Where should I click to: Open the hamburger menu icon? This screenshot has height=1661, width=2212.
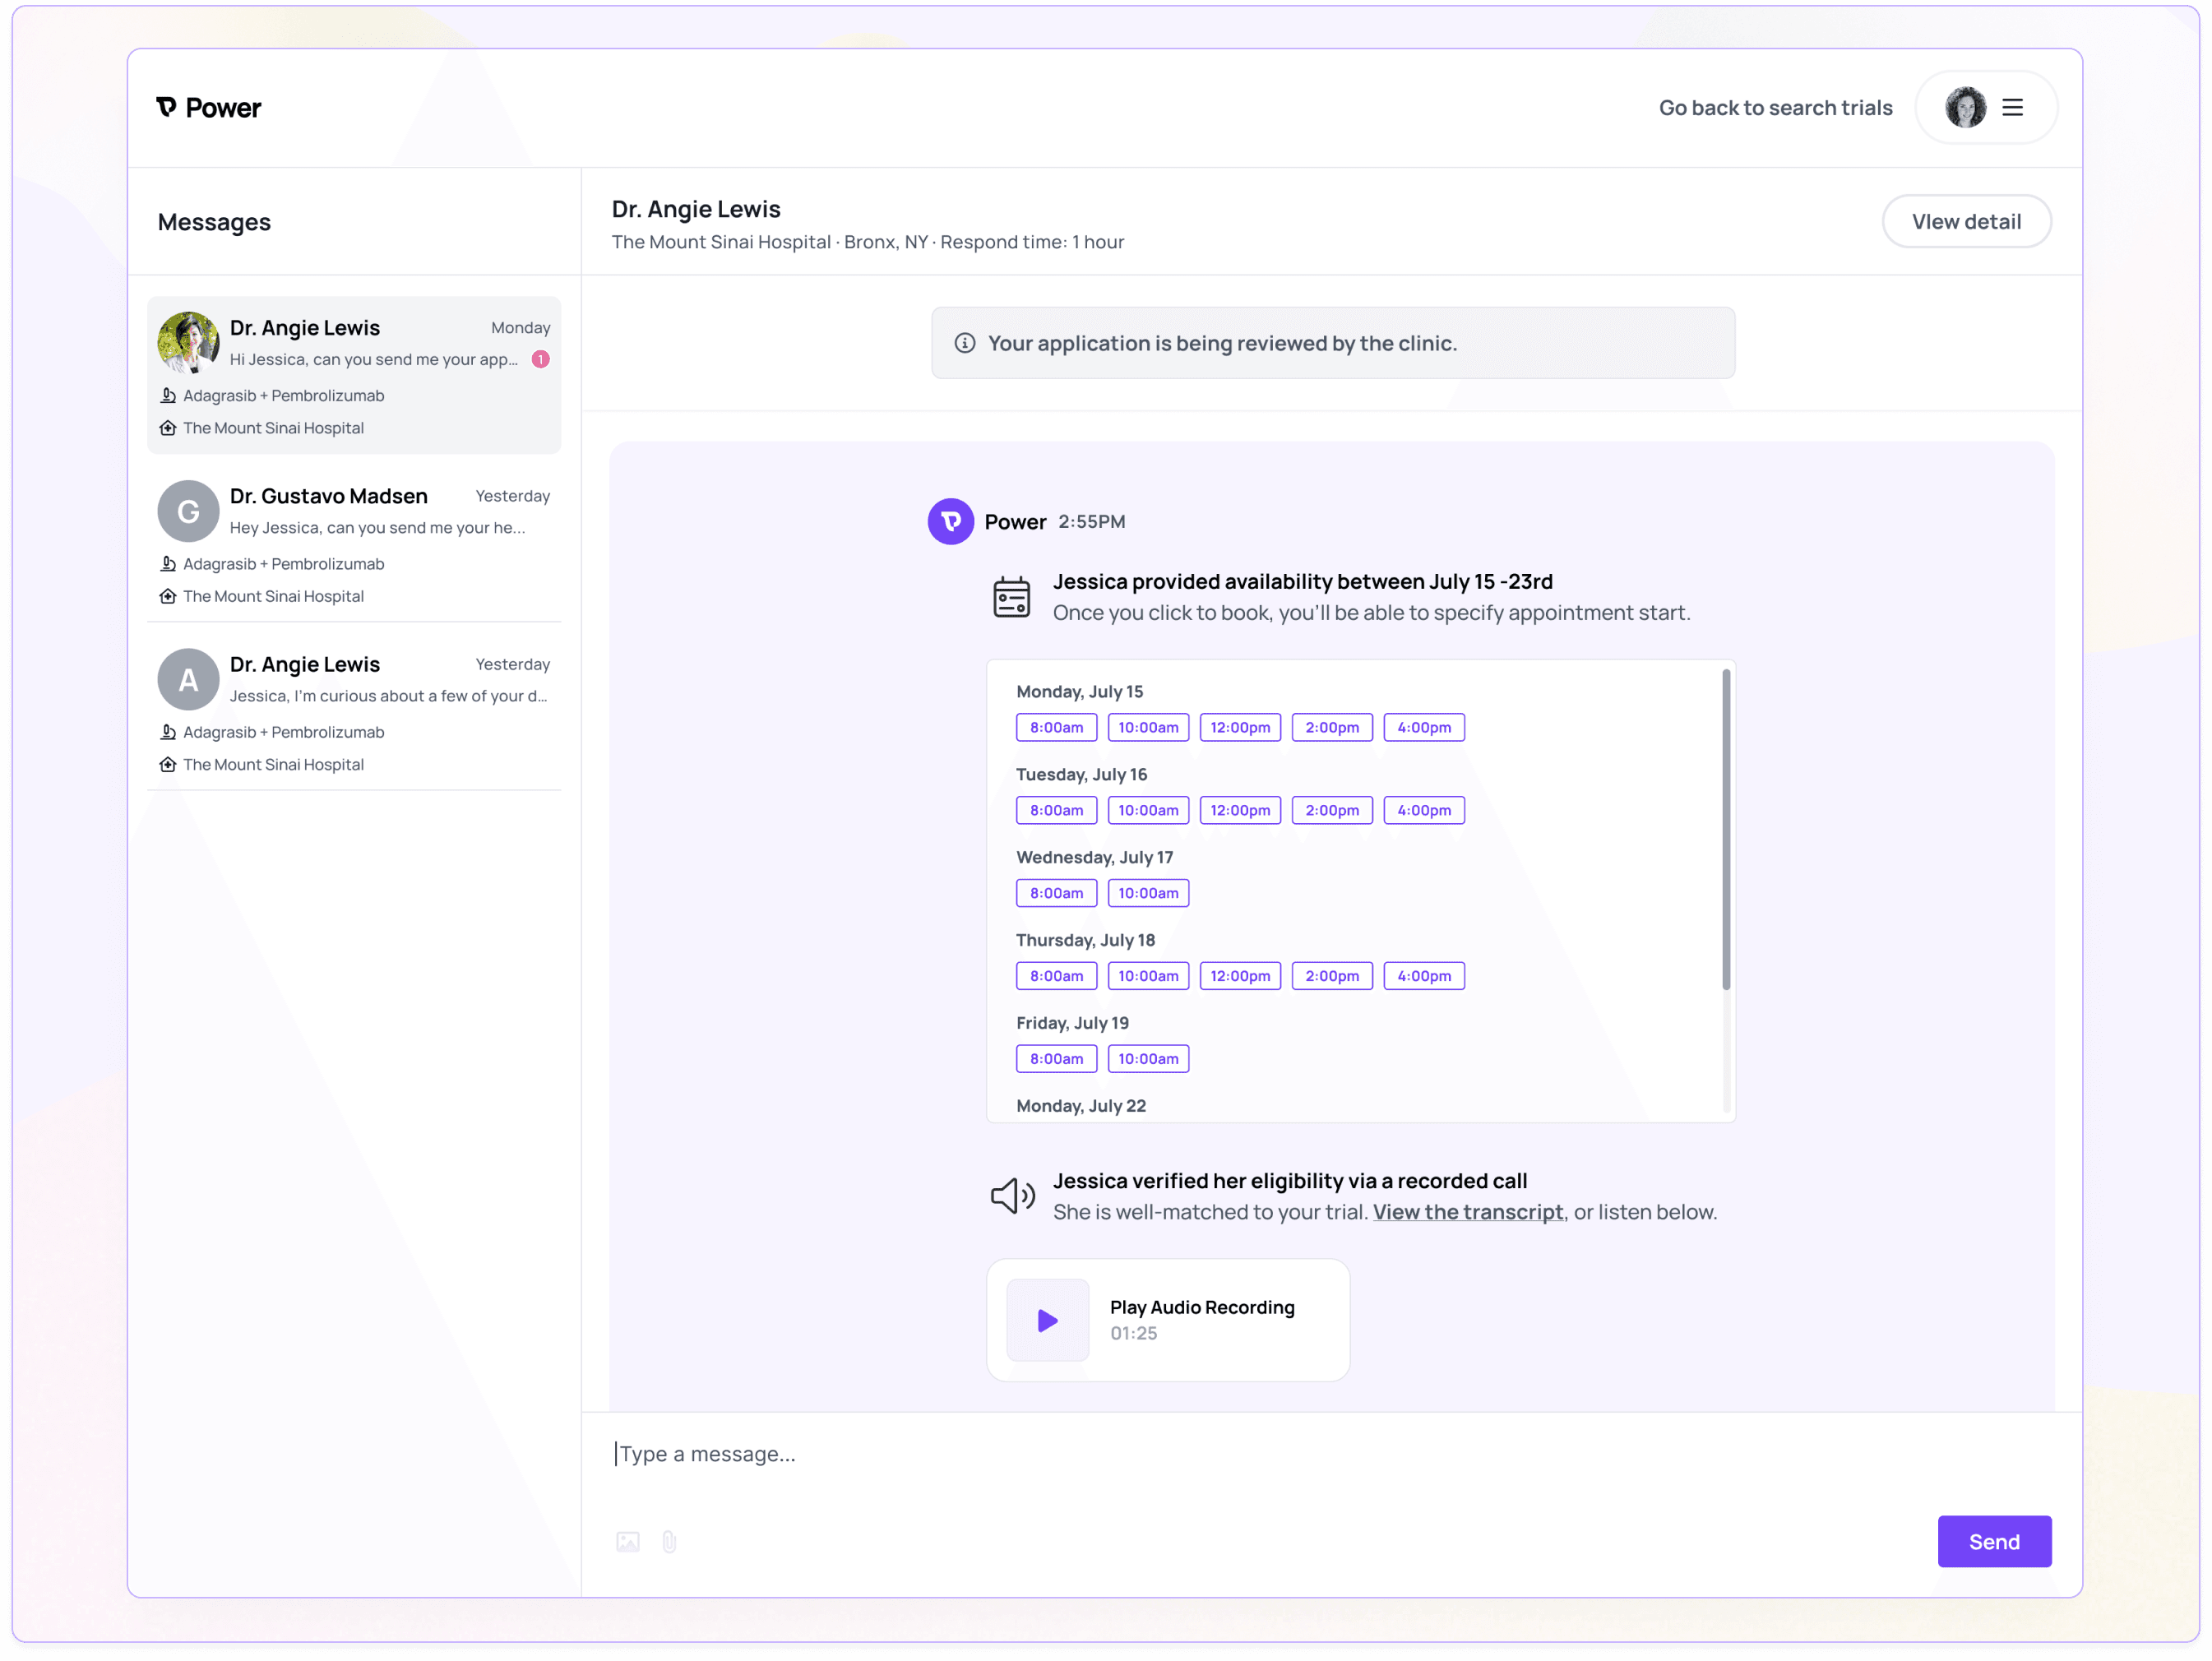2012,108
